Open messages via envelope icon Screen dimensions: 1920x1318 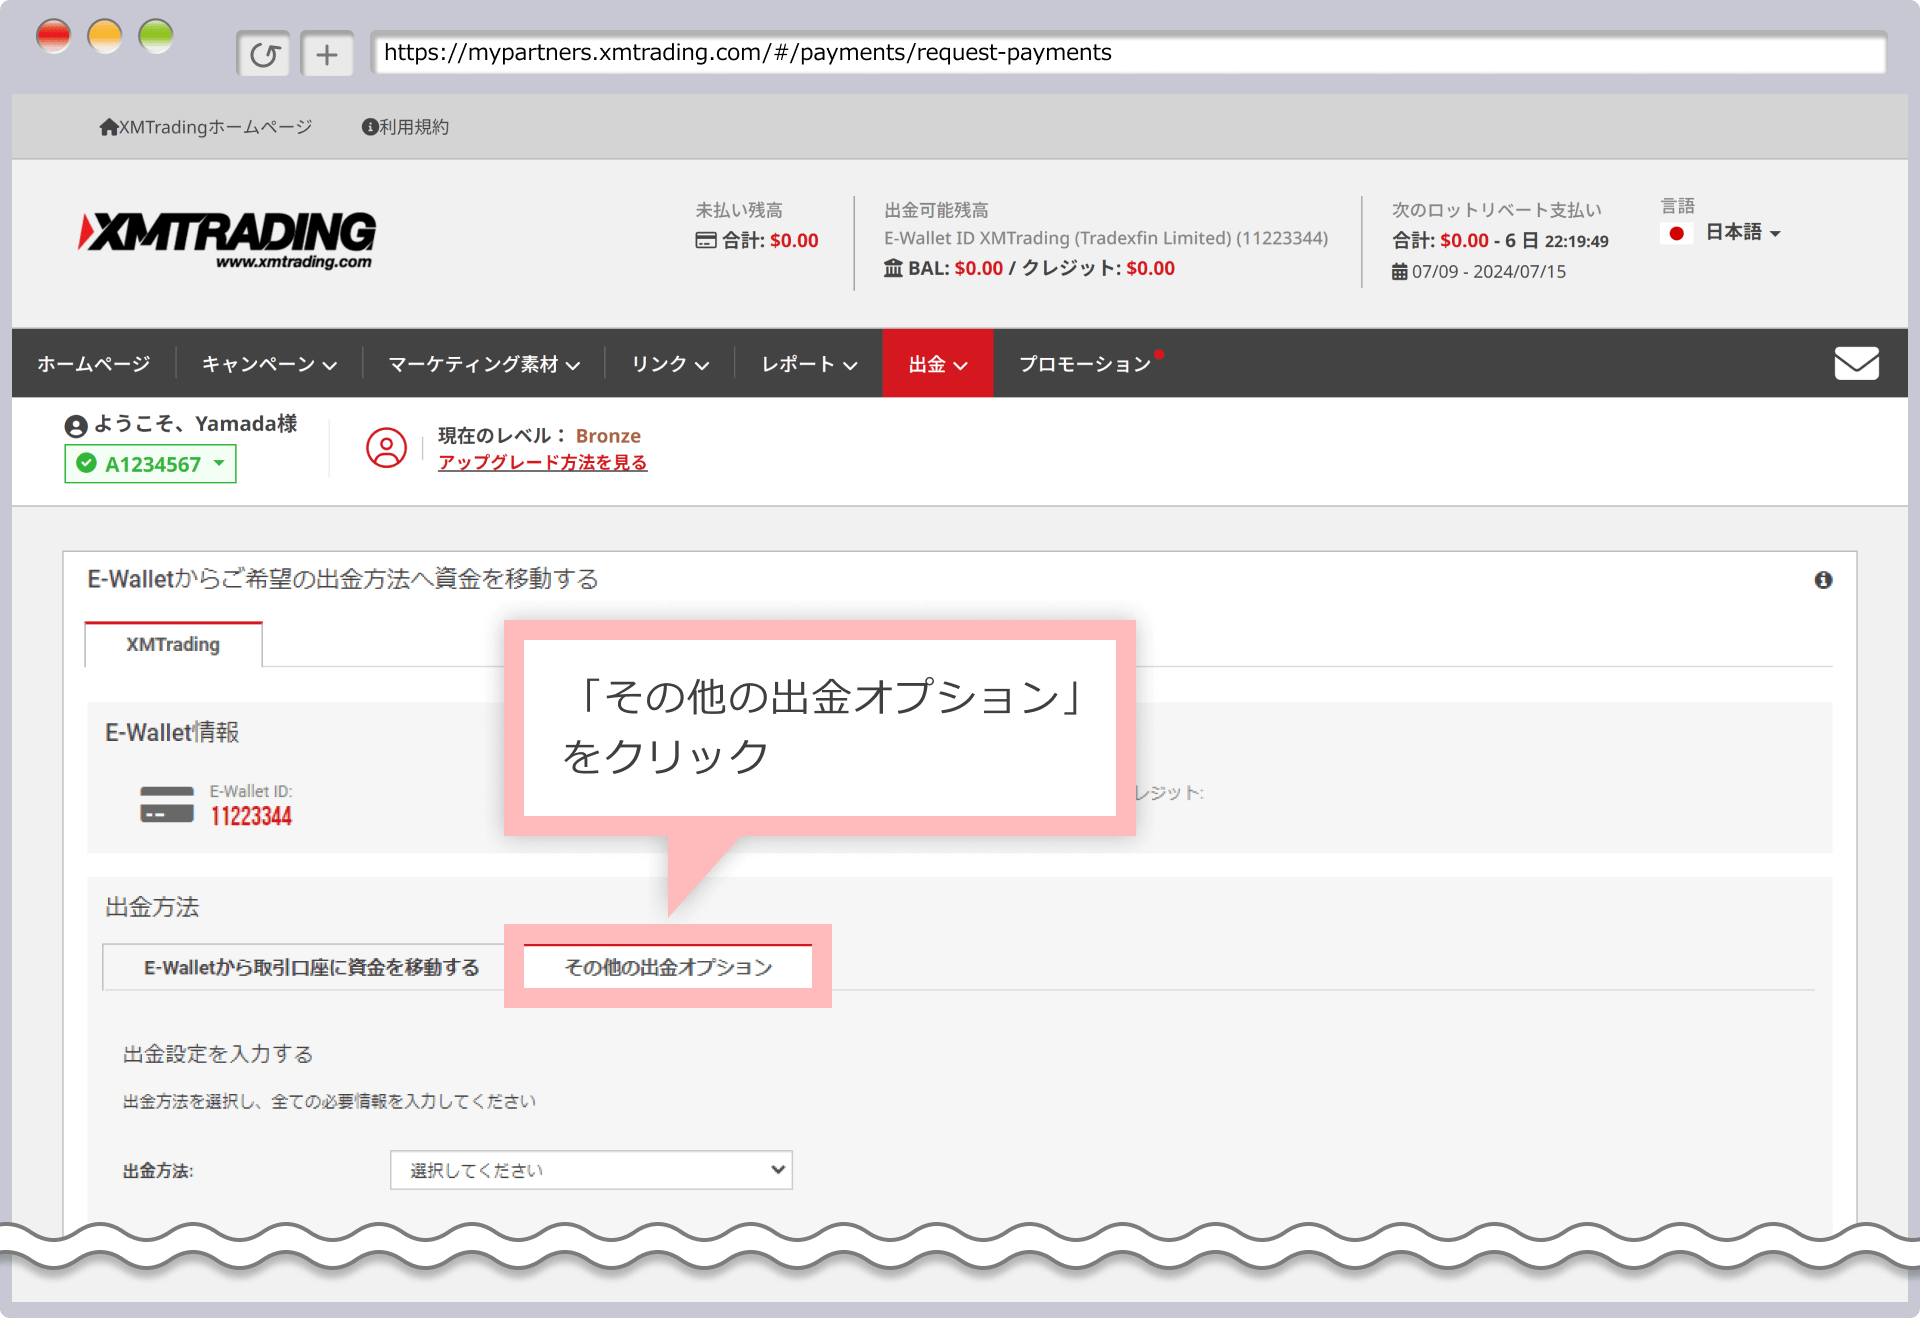[1856, 363]
